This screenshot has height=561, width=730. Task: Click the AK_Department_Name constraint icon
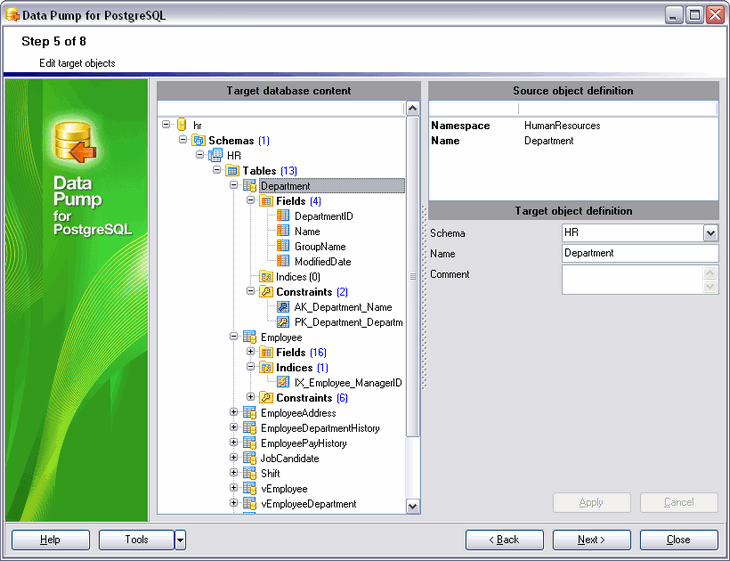point(283,307)
